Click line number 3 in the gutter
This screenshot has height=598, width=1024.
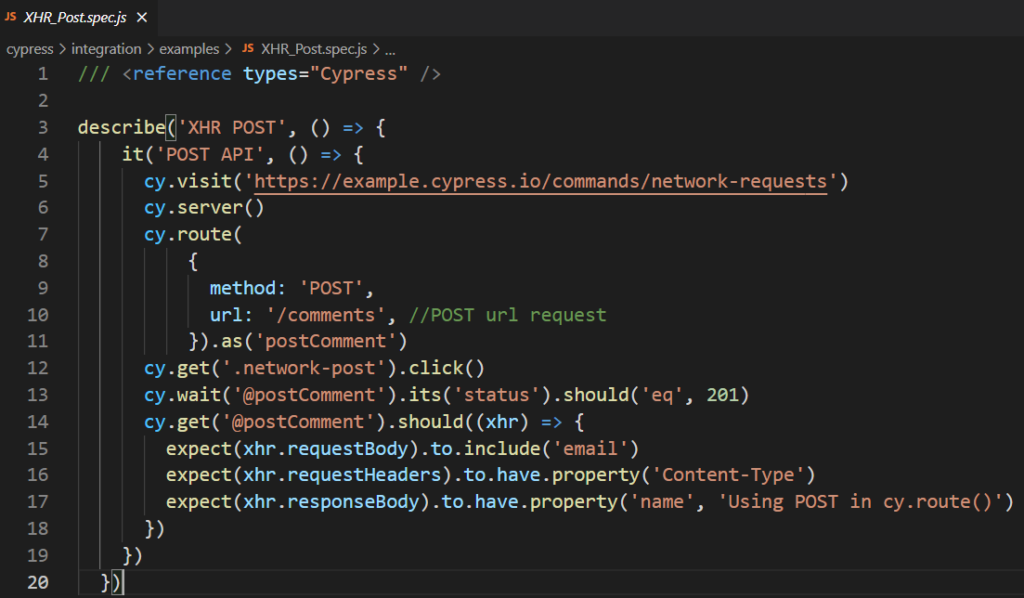(43, 127)
